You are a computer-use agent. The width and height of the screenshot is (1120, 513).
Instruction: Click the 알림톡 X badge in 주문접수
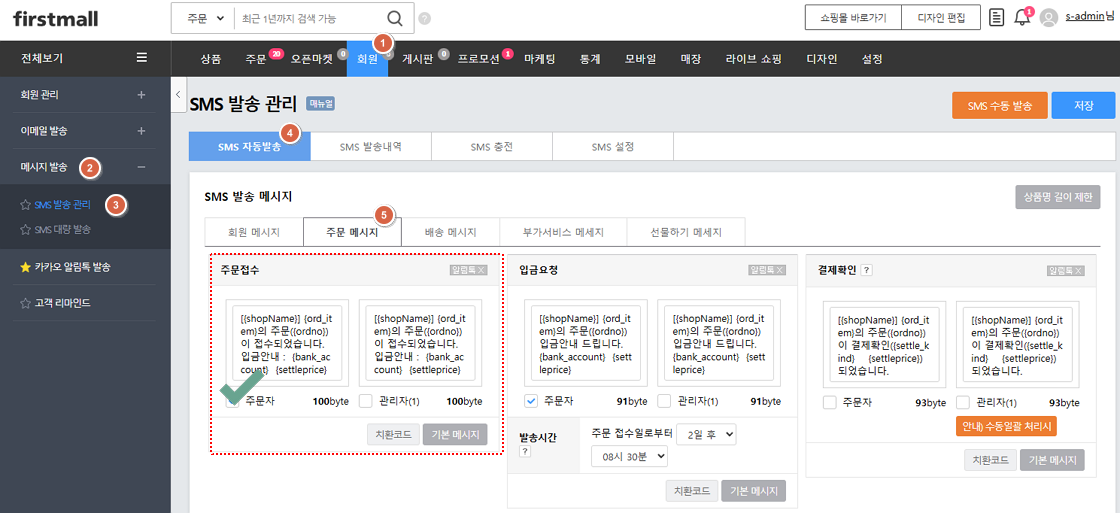pyautogui.click(x=467, y=270)
